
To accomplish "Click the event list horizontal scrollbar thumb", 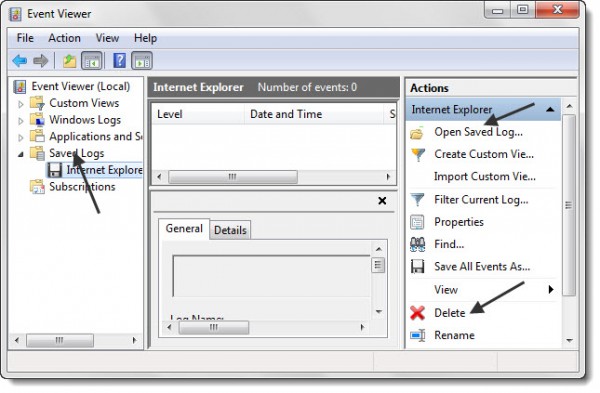I will tap(233, 177).
